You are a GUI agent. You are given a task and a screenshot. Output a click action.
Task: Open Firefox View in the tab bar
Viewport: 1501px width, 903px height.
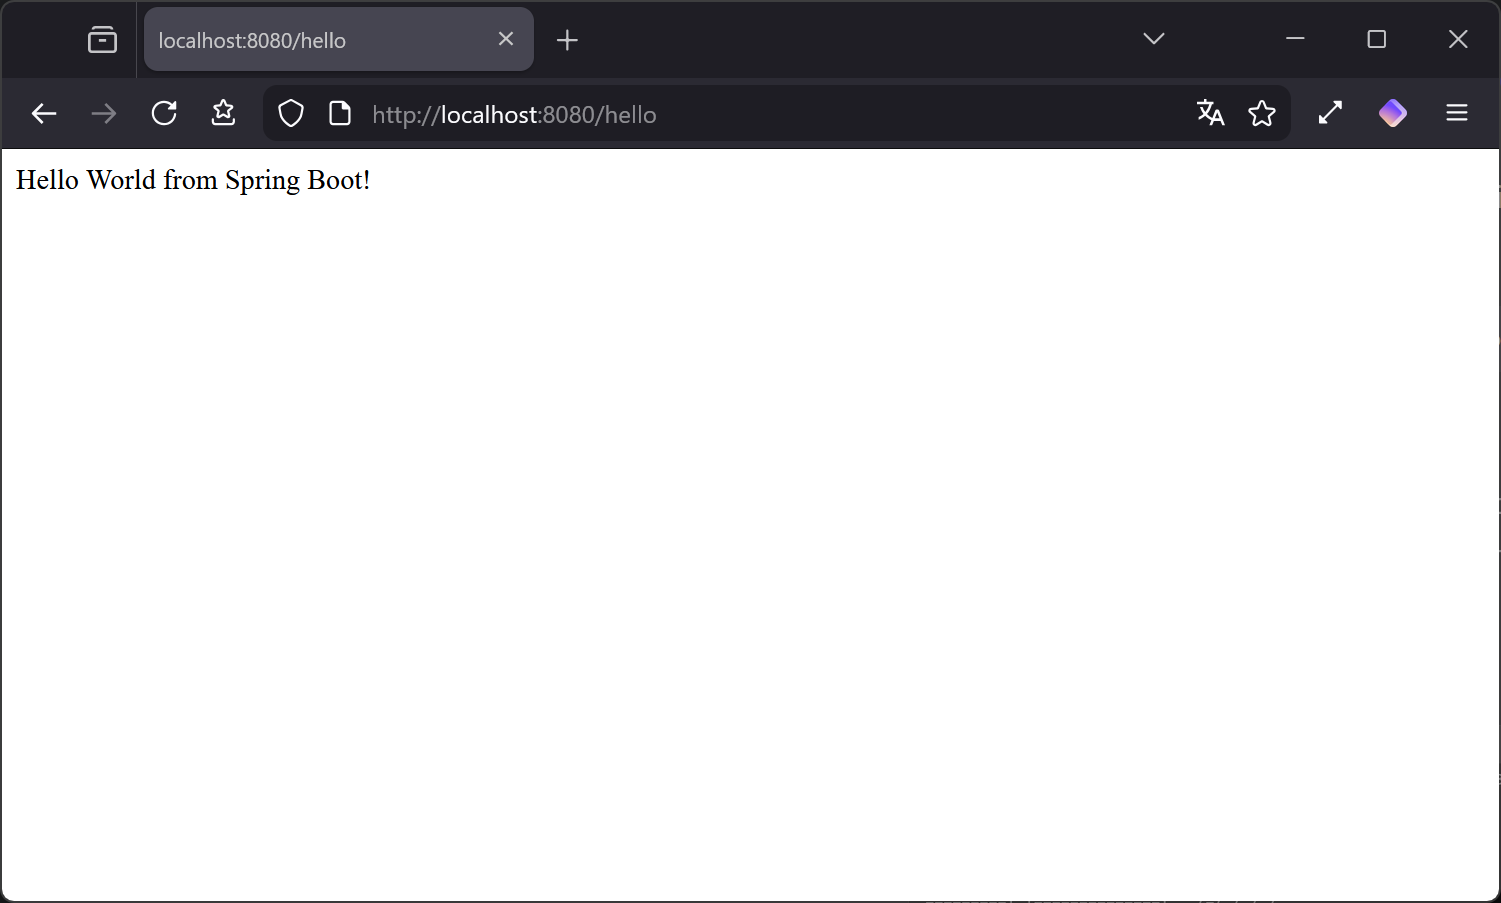[x=102, y=40]
